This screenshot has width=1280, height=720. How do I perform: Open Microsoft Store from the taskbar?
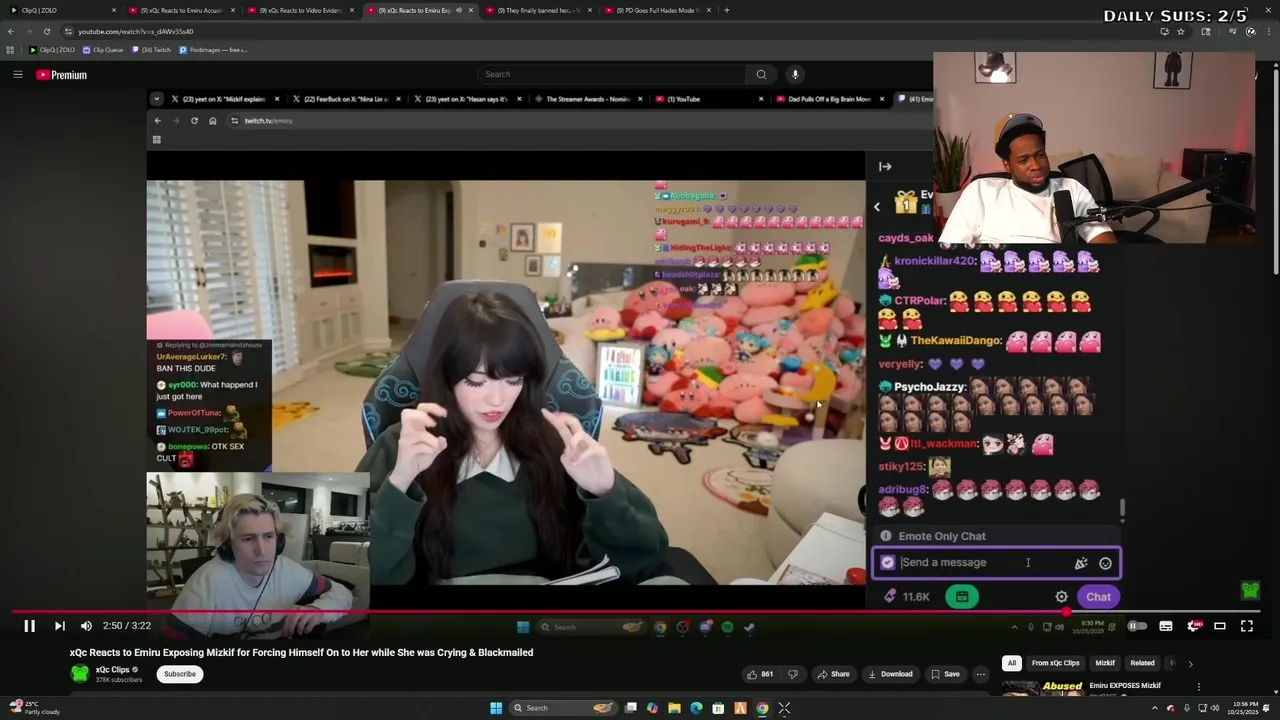point(718,708)
